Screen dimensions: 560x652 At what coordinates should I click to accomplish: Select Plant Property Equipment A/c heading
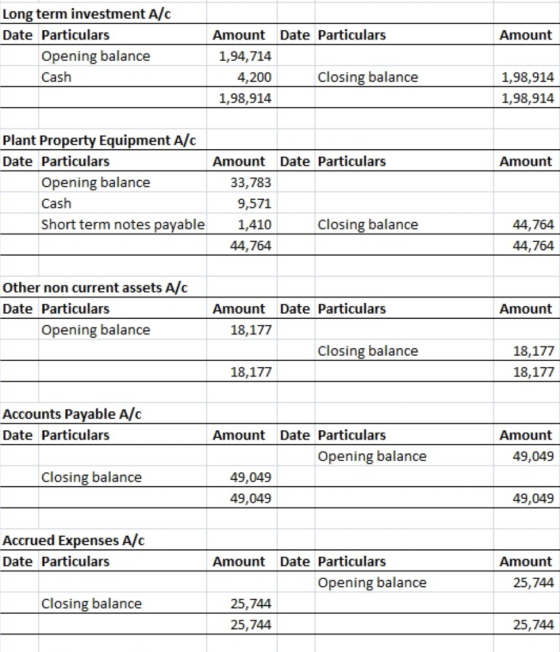click(x=99, y=140)
